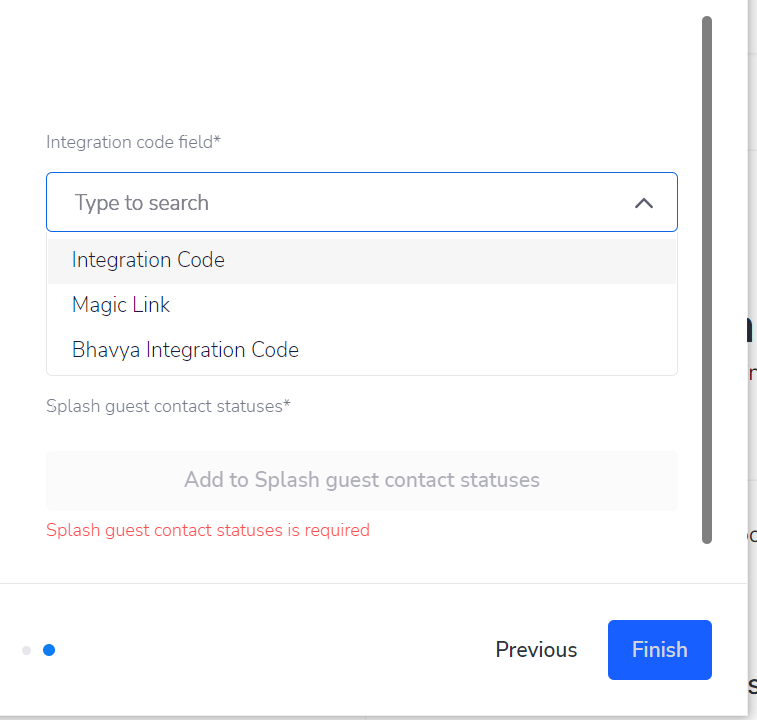This screenshot has width=757, height=720.
Task: Click the asterisk after Splash guest contact statuses
Action: tap(287, 403)
